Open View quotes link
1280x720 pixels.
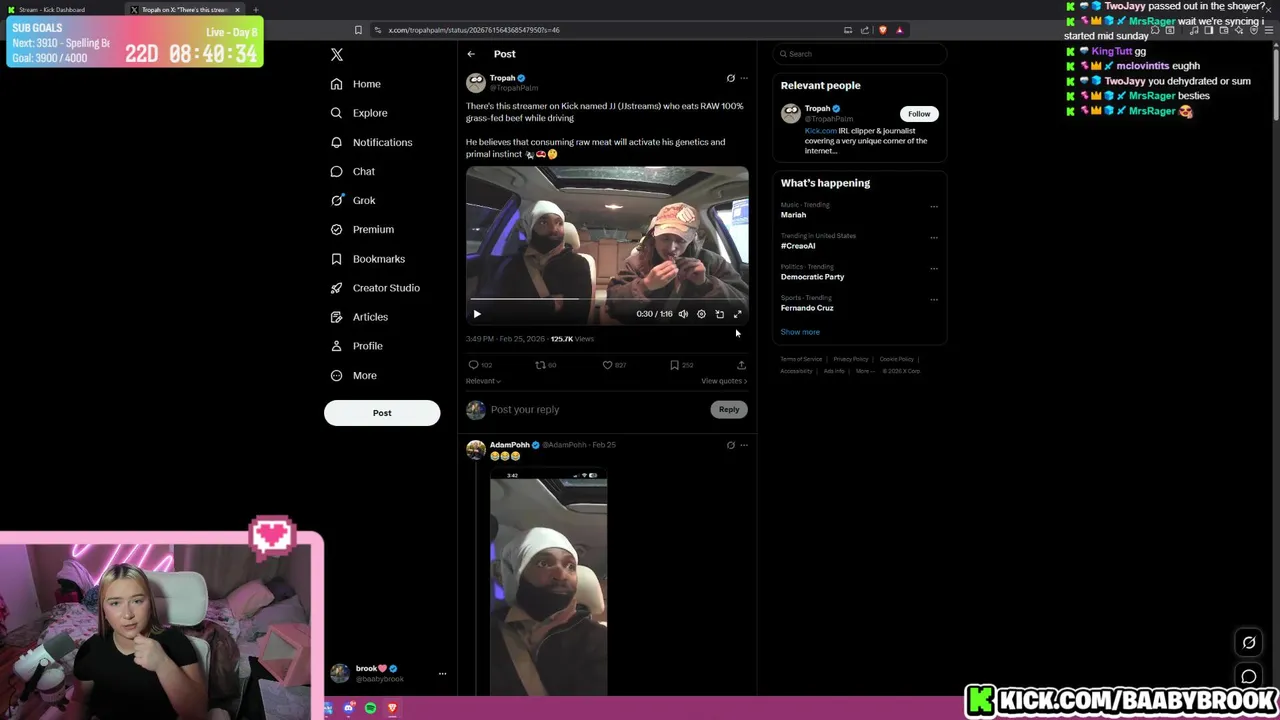point(724,381)
